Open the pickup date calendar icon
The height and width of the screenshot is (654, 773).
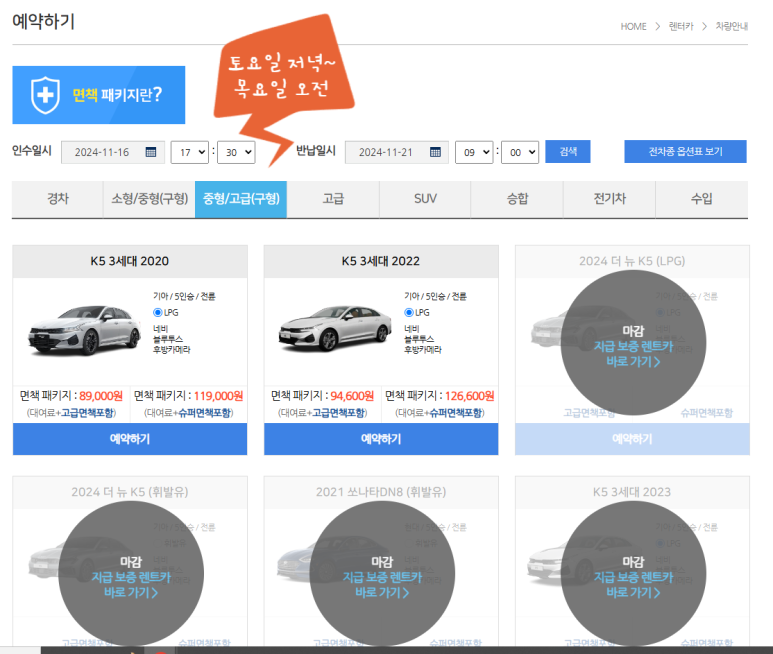[x=151, y=152]
